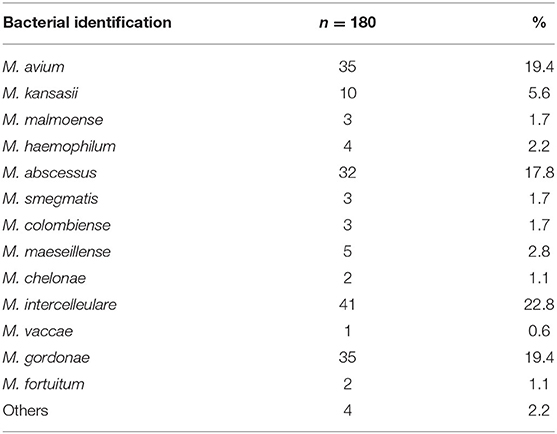Select the count 41 for M. intercelleulare
This screenshot has height=434, width=557.
tap(347, 305)
